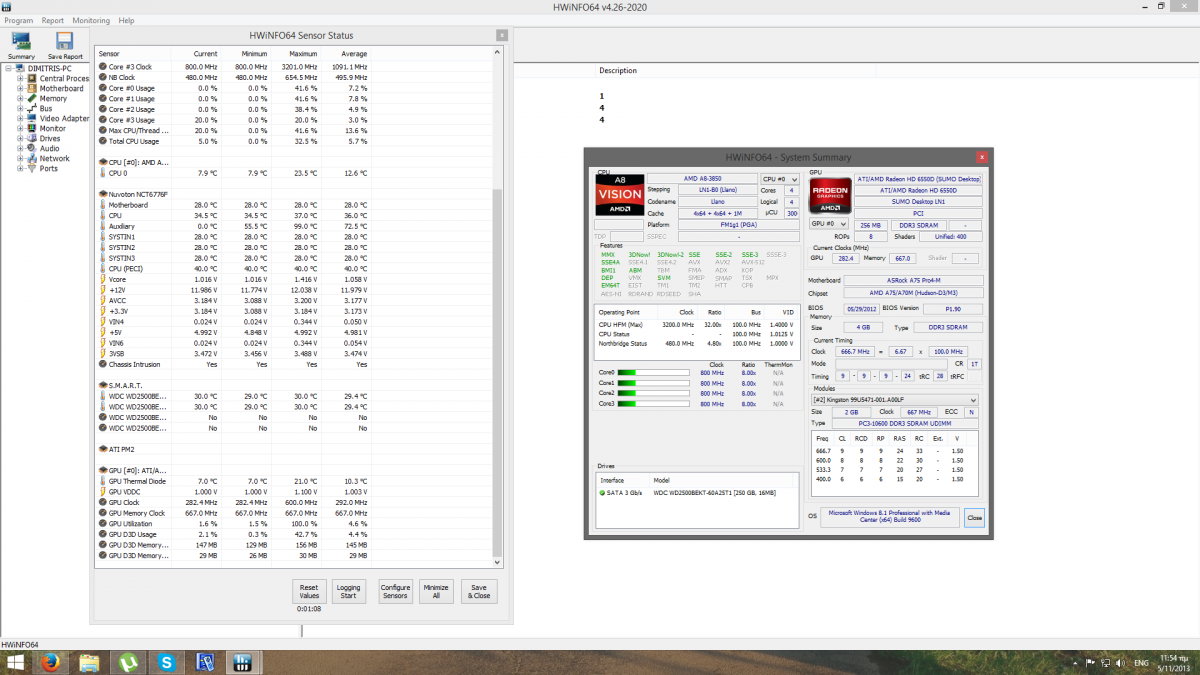Screen dimensions: 1200x675
Task: Select the Video Adapter tree icon
Action: coord(32,118)
